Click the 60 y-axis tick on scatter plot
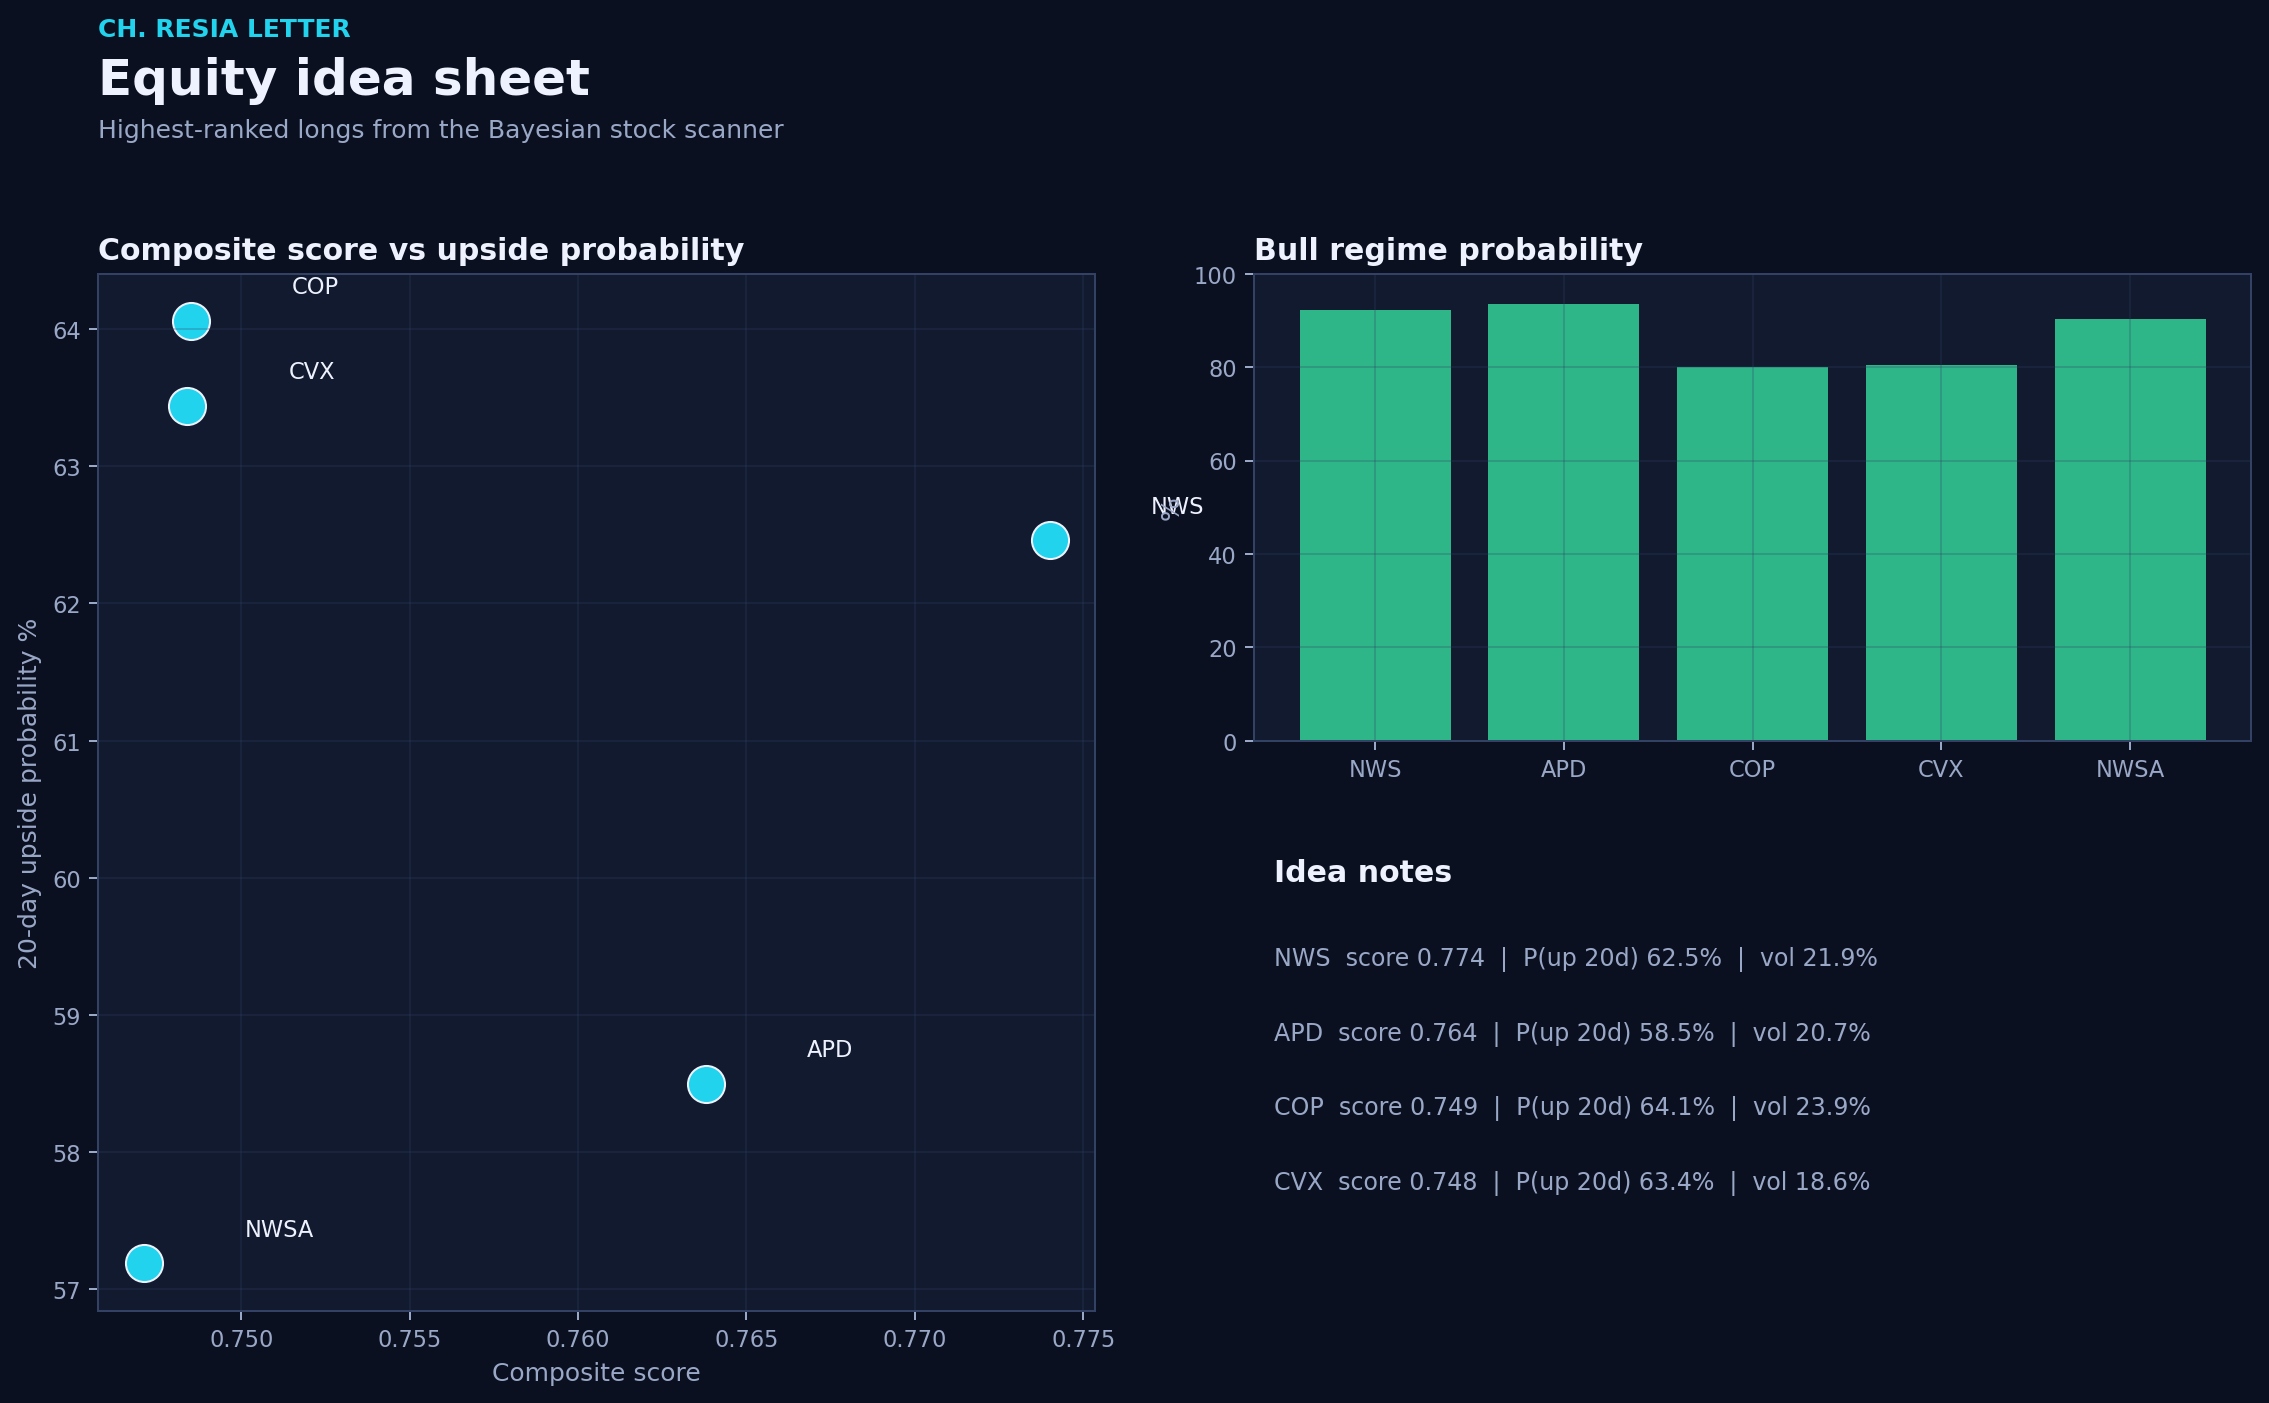Viewport: 2269px width, 1403px height. (x=67, y=880)
